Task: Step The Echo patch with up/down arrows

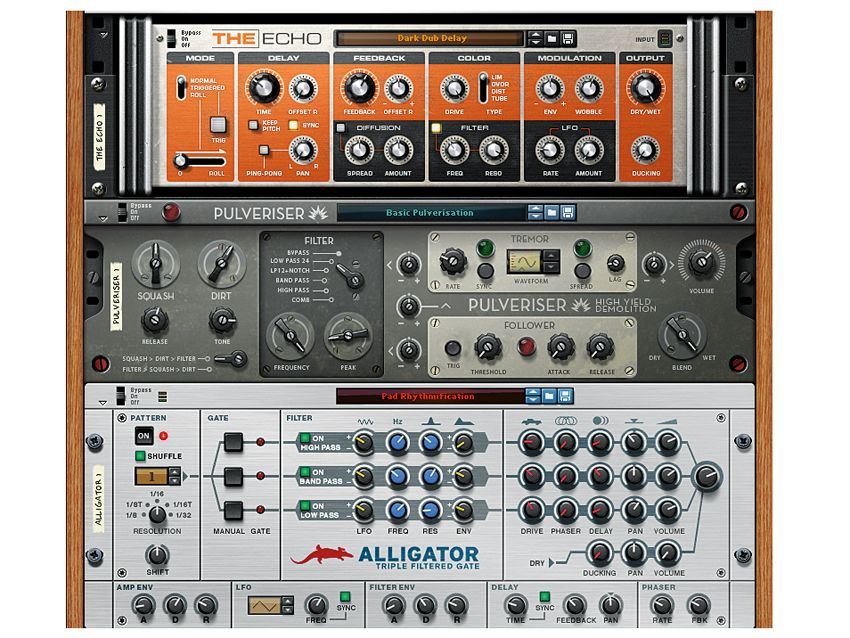Action: click(535, 38)
